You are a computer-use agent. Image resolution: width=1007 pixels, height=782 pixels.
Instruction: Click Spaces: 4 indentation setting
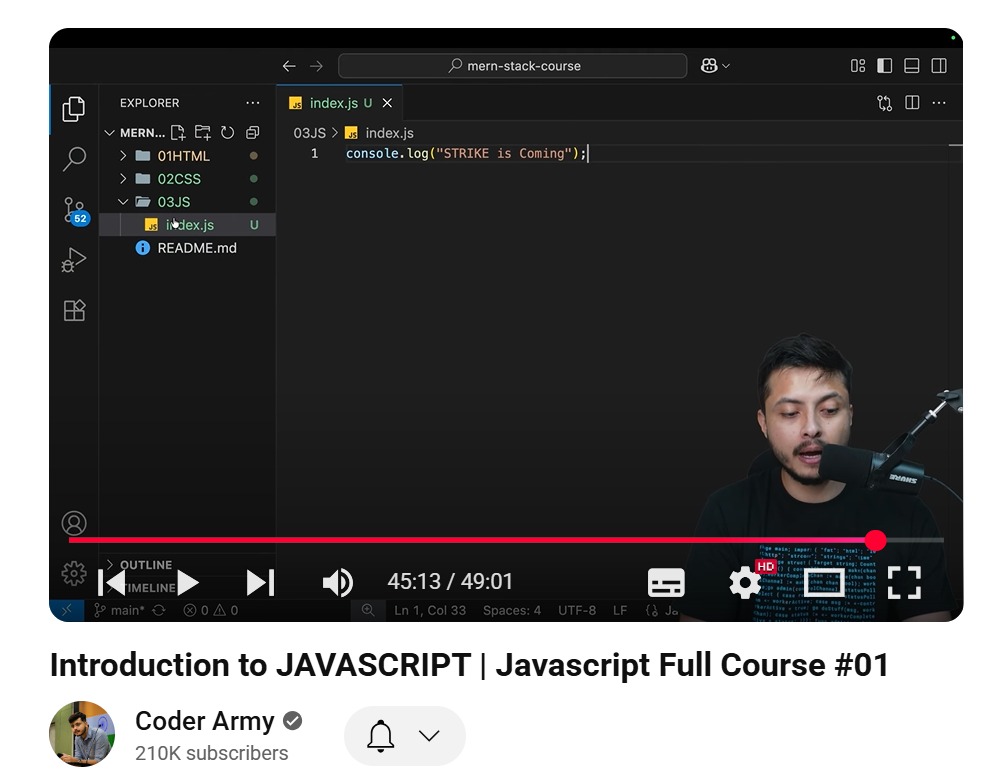(x=512, y=611)
